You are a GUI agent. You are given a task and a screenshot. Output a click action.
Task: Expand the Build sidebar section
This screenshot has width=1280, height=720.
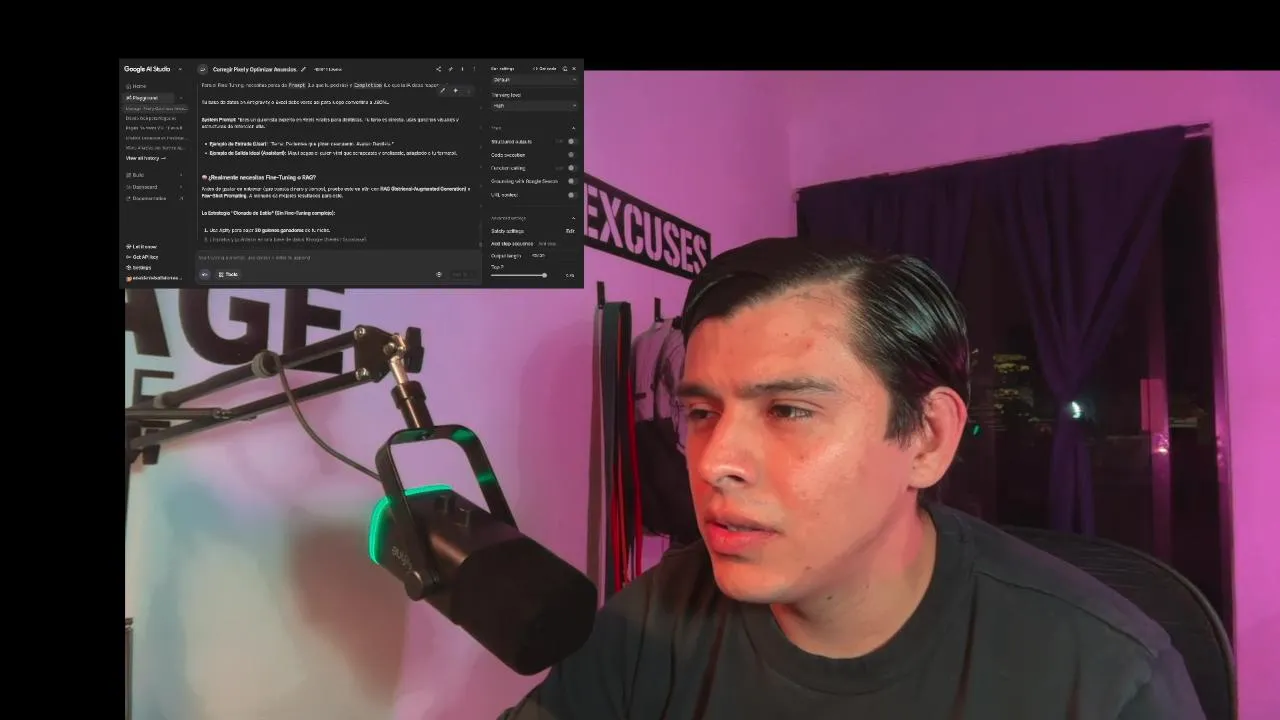pyautogui.click(x=154, y=175)
